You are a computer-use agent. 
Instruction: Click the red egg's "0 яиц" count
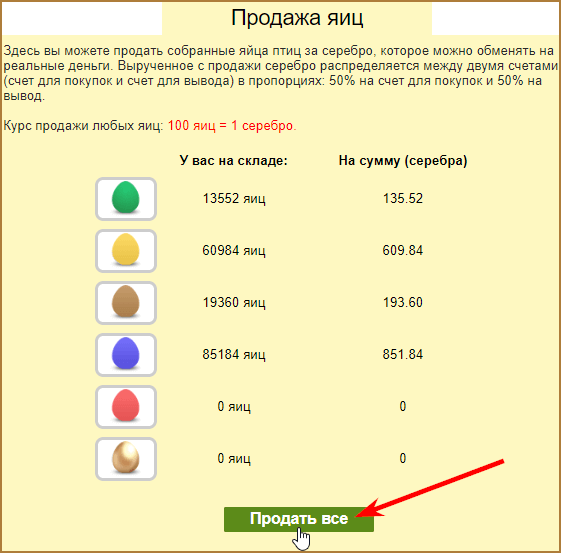click(234, 407)
